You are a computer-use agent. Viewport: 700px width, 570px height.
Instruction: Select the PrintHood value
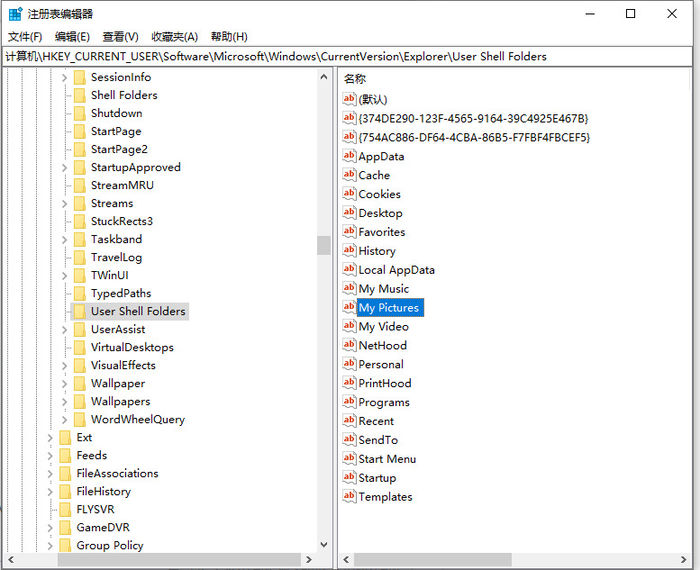pyautogui.click(x=385, y=383)
